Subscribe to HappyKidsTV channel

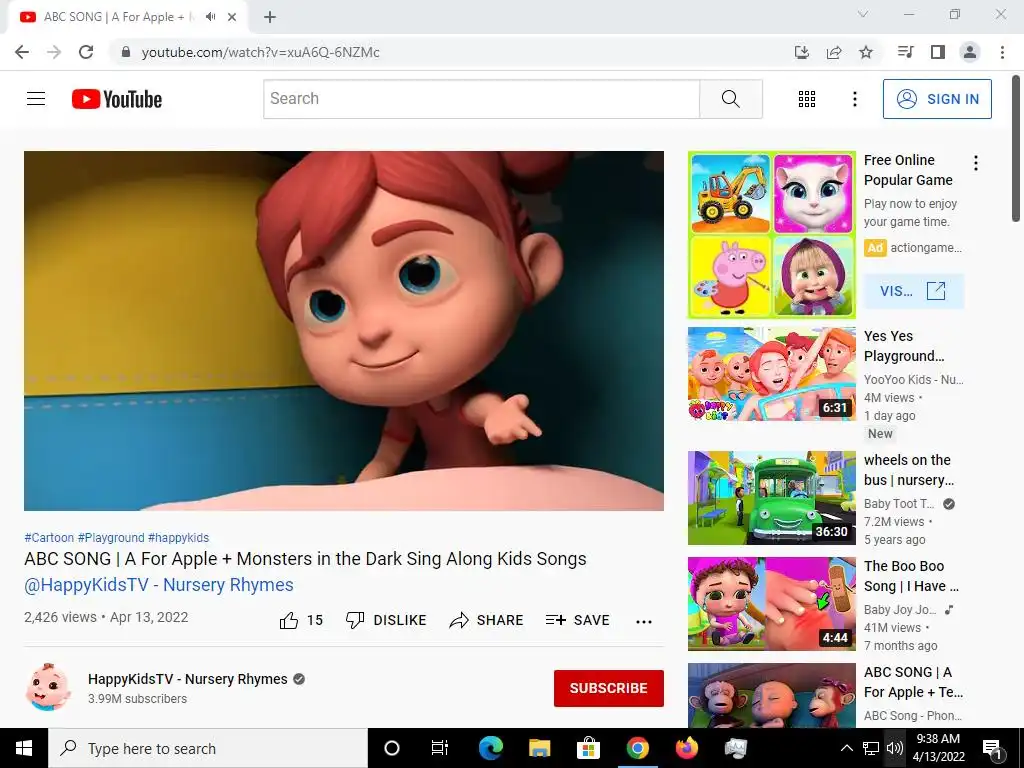tap(609, 688)
